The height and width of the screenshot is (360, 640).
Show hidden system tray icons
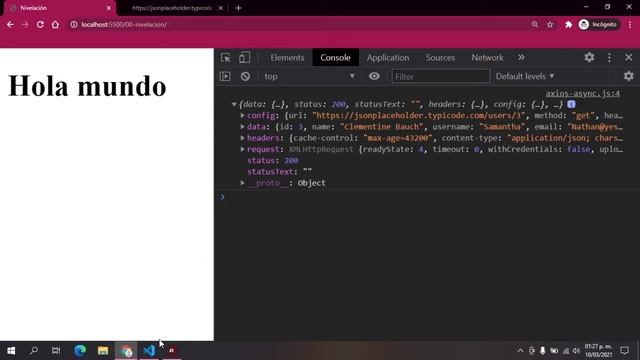pyautogui.click(x=520, y=351)
